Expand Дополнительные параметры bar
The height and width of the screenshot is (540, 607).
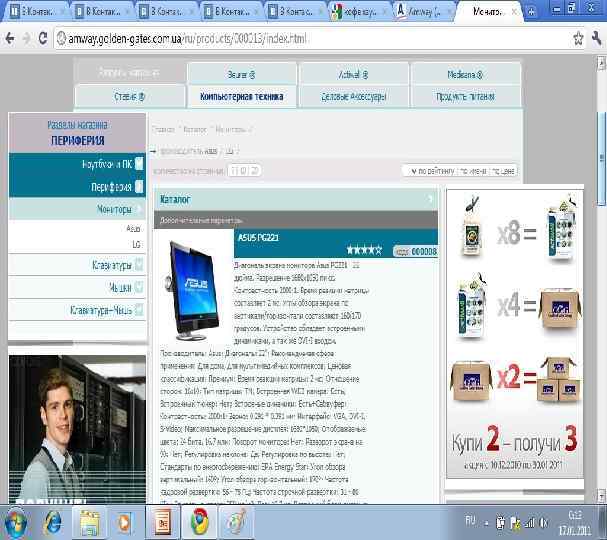(296, 220)
